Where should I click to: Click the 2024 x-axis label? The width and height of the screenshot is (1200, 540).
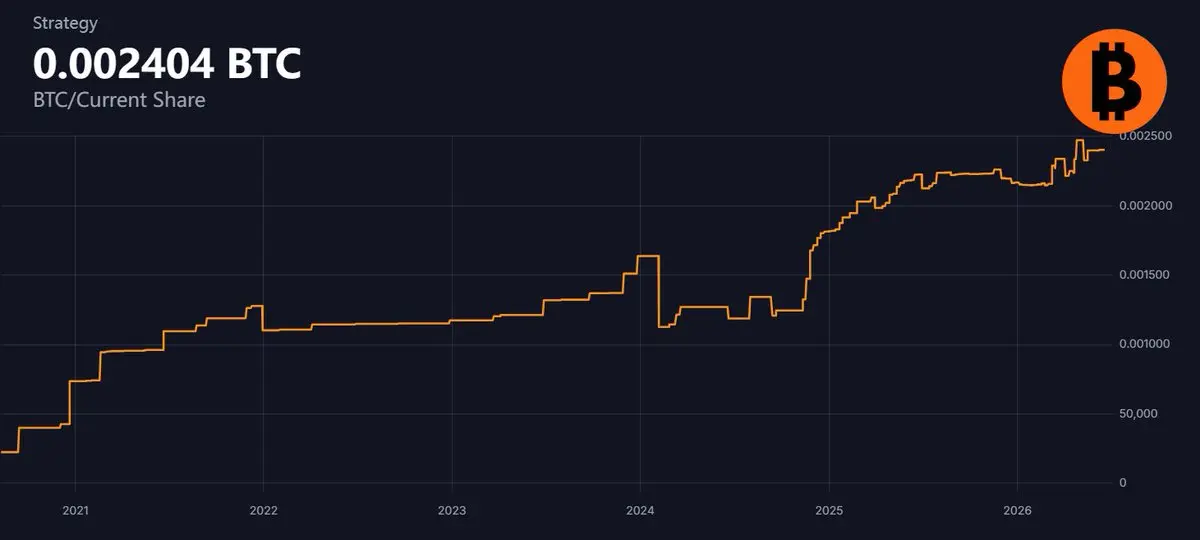[x=640, y=511]
